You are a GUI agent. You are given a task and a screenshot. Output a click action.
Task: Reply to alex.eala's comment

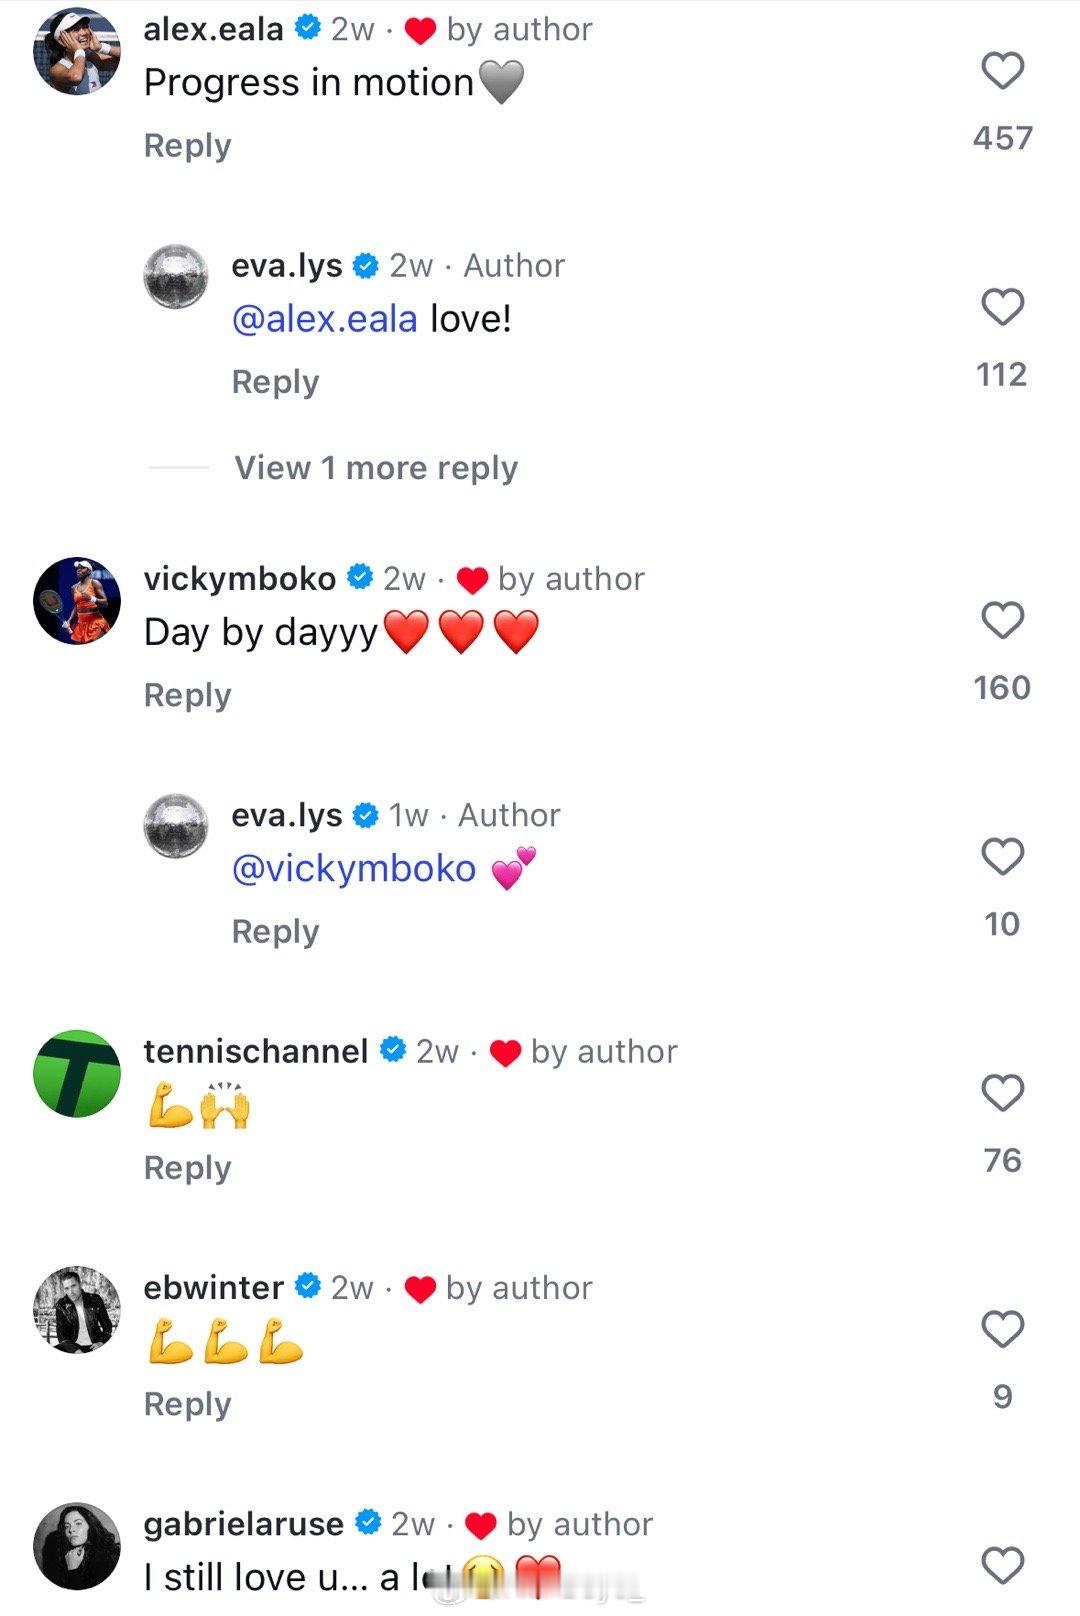click(188, 146)
